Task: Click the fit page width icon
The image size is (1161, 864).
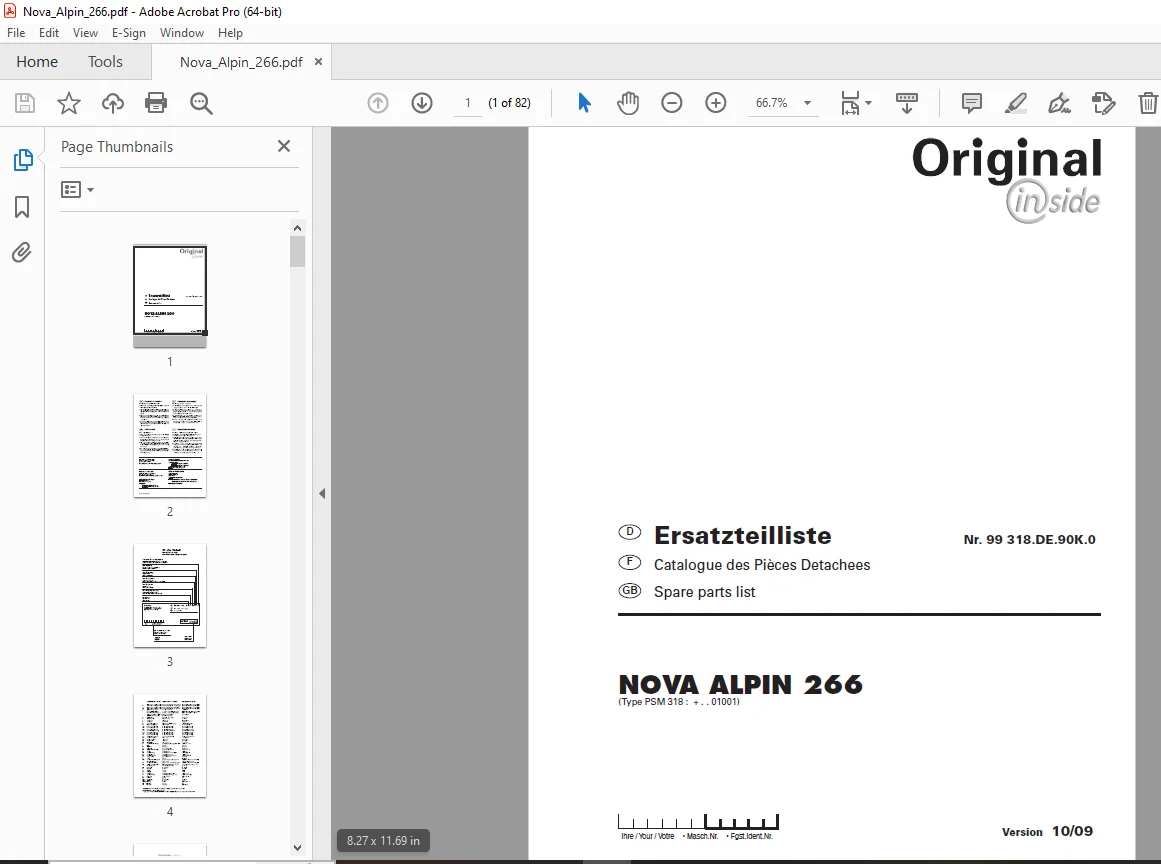Action: coord(850,103)
